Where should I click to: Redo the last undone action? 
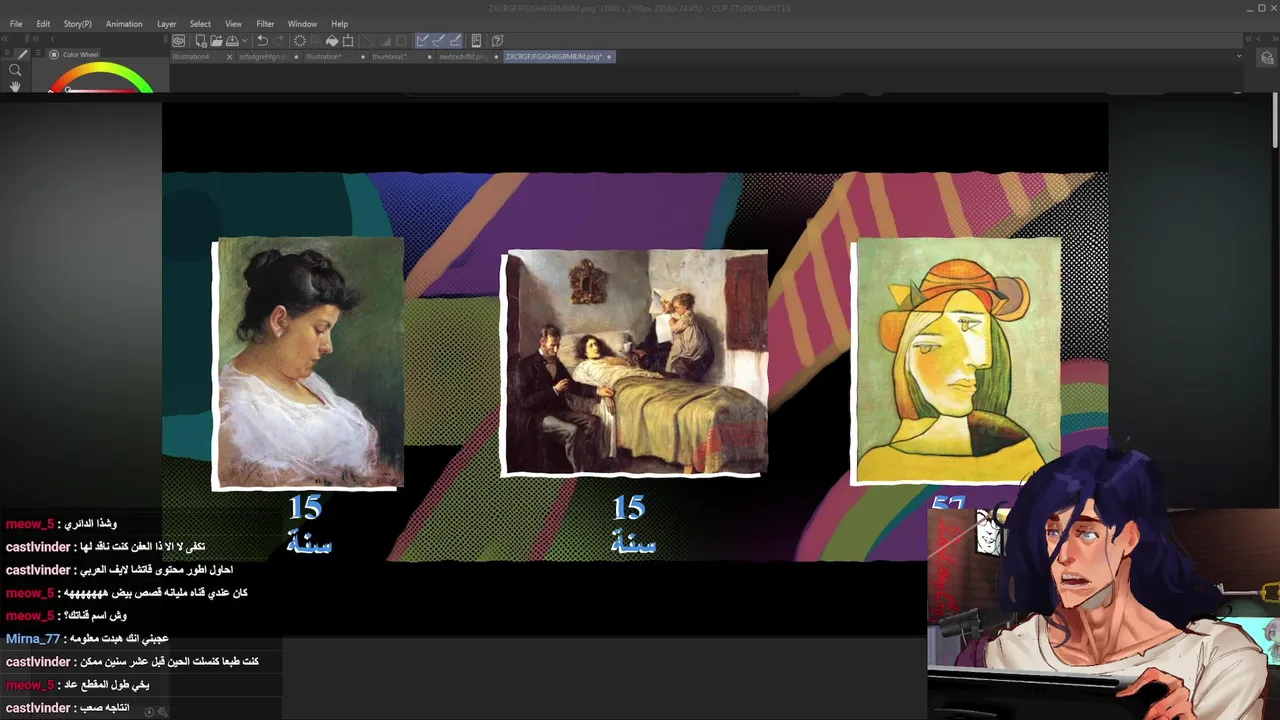(279, 41)
